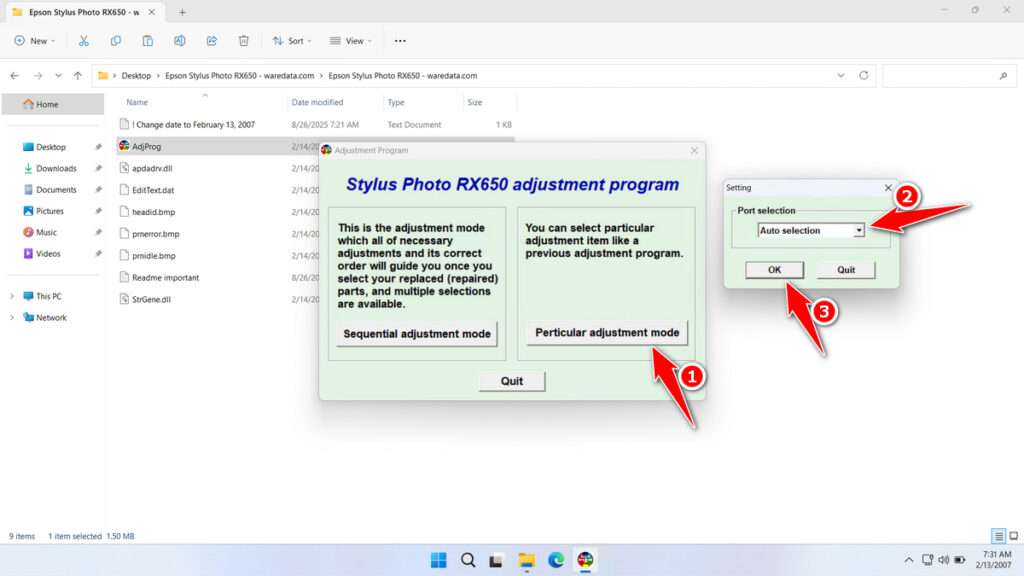Expand the address bar history dropdown
Screen dimensions: 1024x576
[x=840, y=76]
